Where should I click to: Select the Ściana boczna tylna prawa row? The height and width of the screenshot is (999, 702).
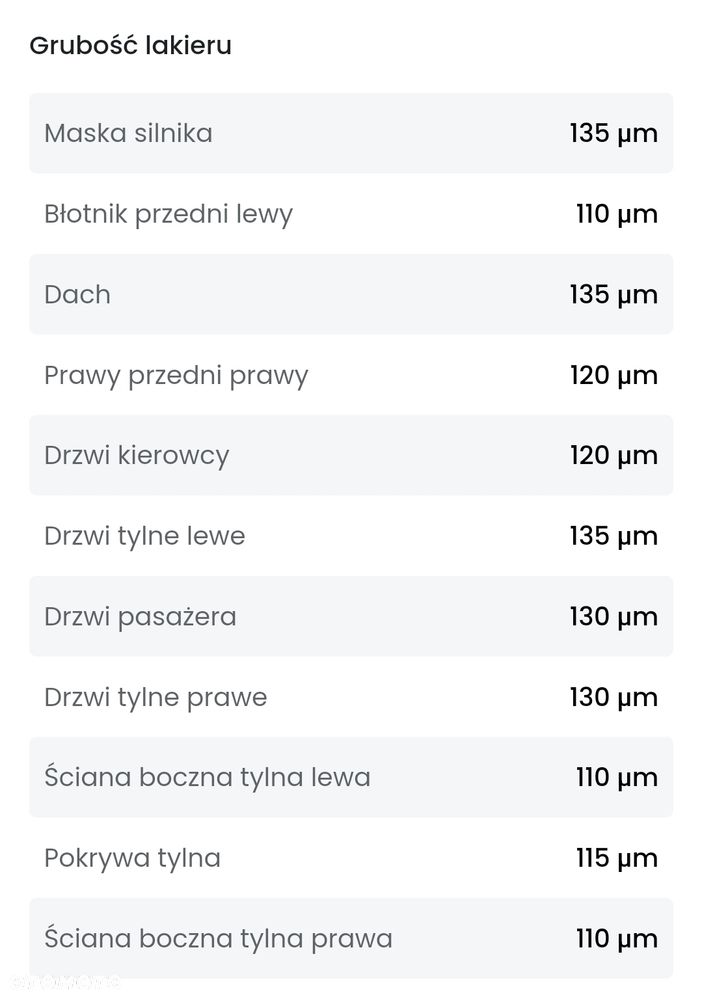(351, 939)
